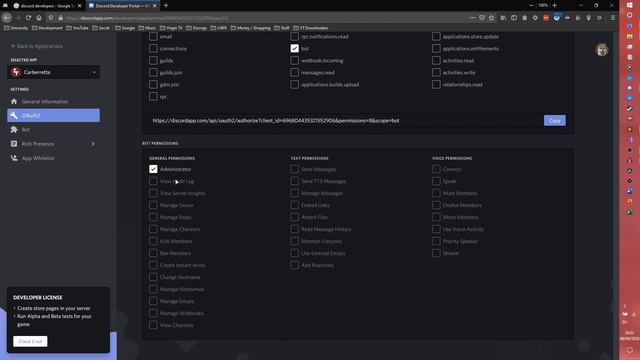This screenshot has height=360, width=640.
Task: Check the email scope
Action: coord(153,36)
